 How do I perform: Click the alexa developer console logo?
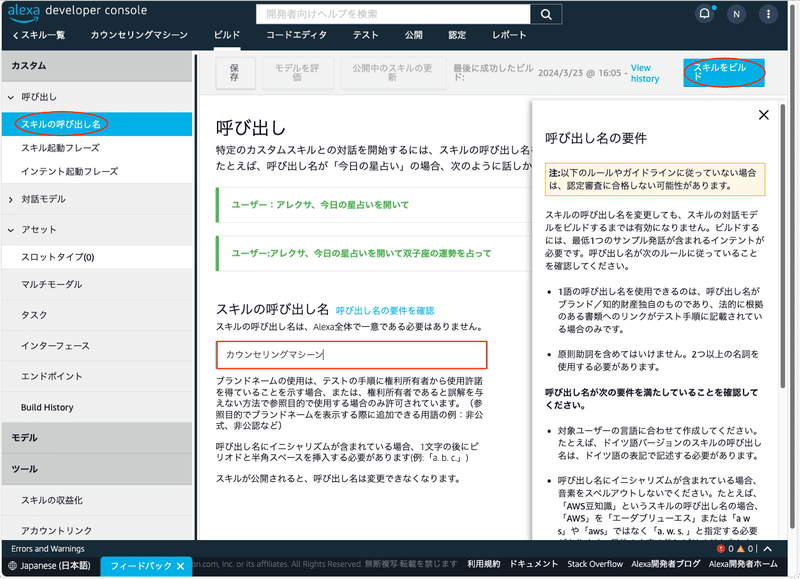coord(77,12)
